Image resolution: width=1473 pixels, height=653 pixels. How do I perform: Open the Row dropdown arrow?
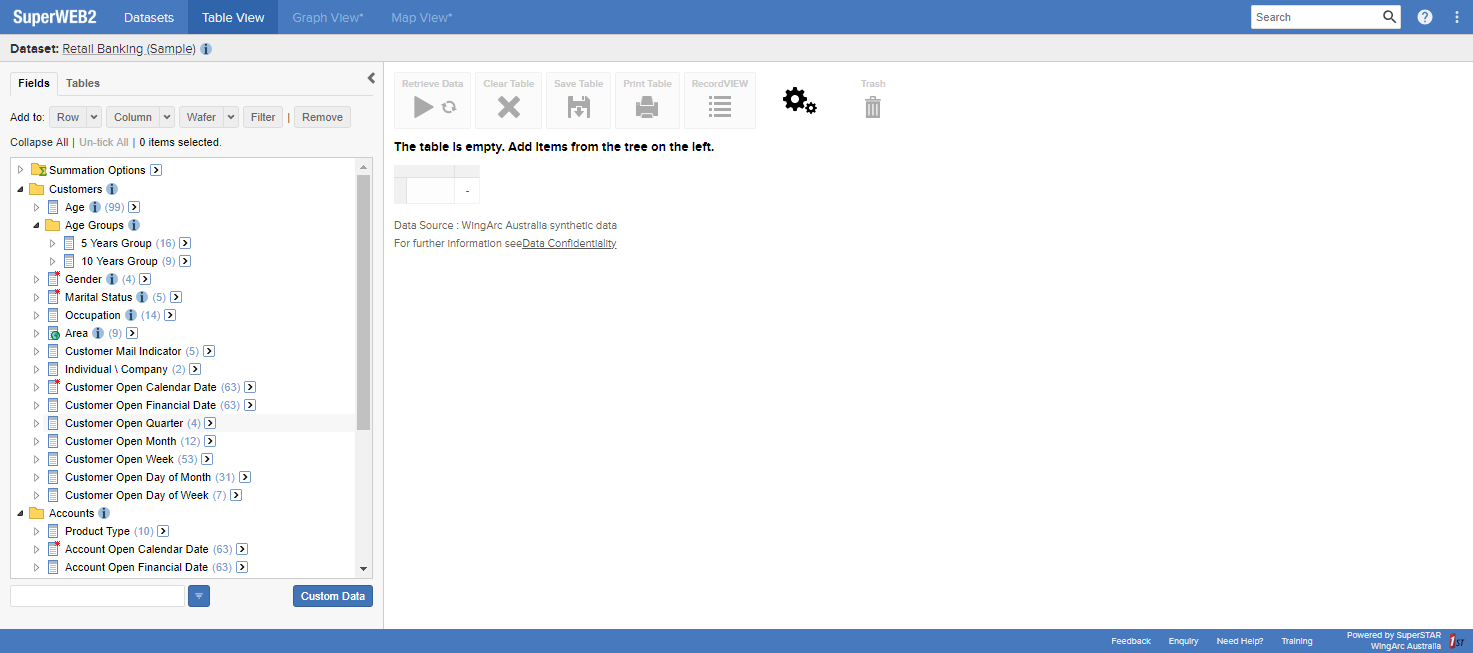(x=94, y=117)
